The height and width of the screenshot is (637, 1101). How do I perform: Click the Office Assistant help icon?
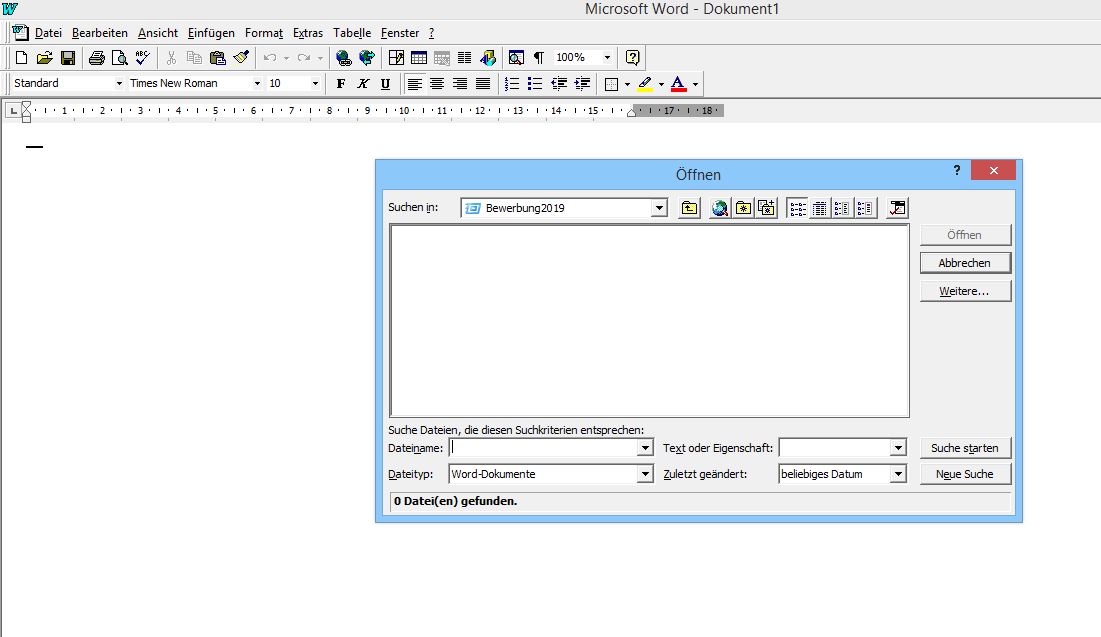(633, 58)
